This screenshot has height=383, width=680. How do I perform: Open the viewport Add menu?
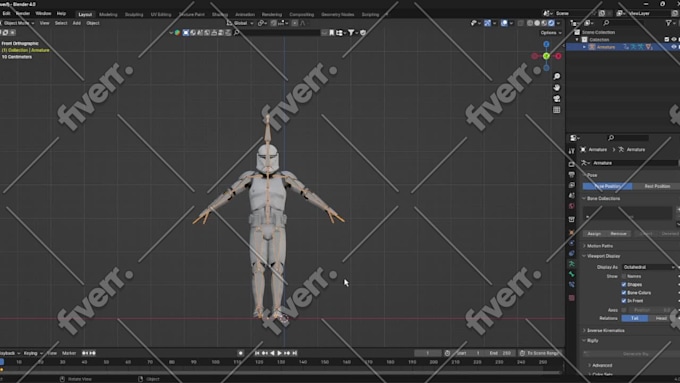point(77,23)
